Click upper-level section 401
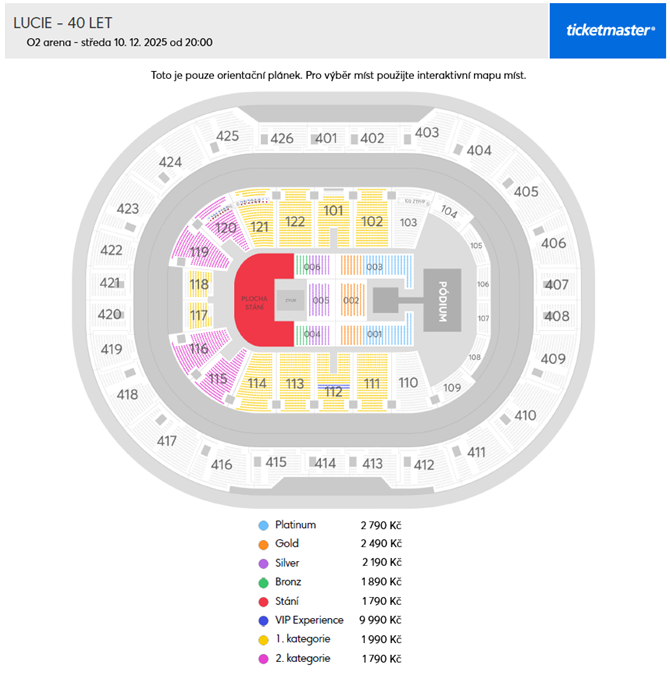Image resolution: width=670 pixels, height=679 pixels. coord(326,138)
